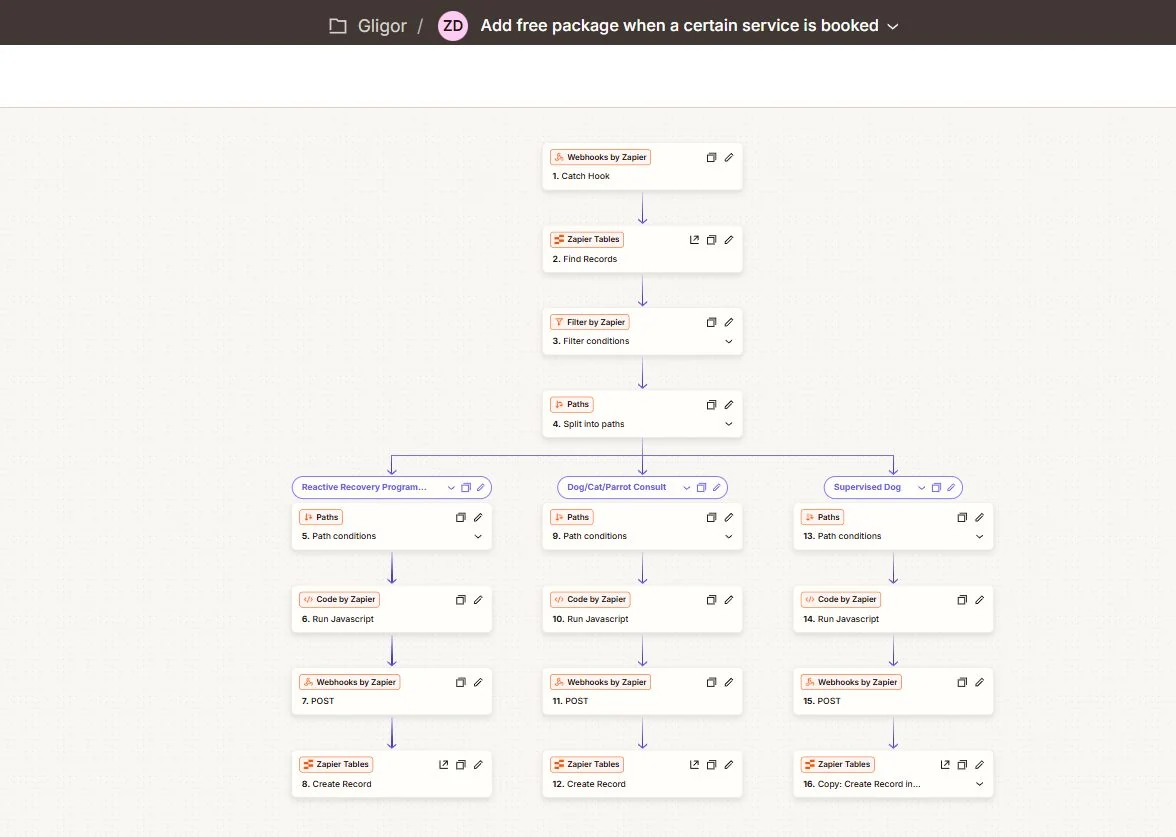Select the Supervised Dog path label

point(867,488)
